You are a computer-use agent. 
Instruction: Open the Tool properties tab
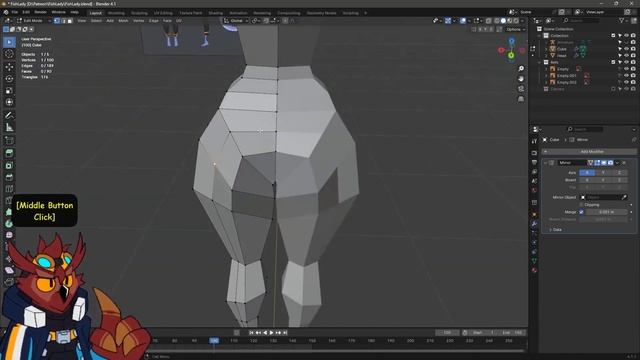(x=534, y=141)
